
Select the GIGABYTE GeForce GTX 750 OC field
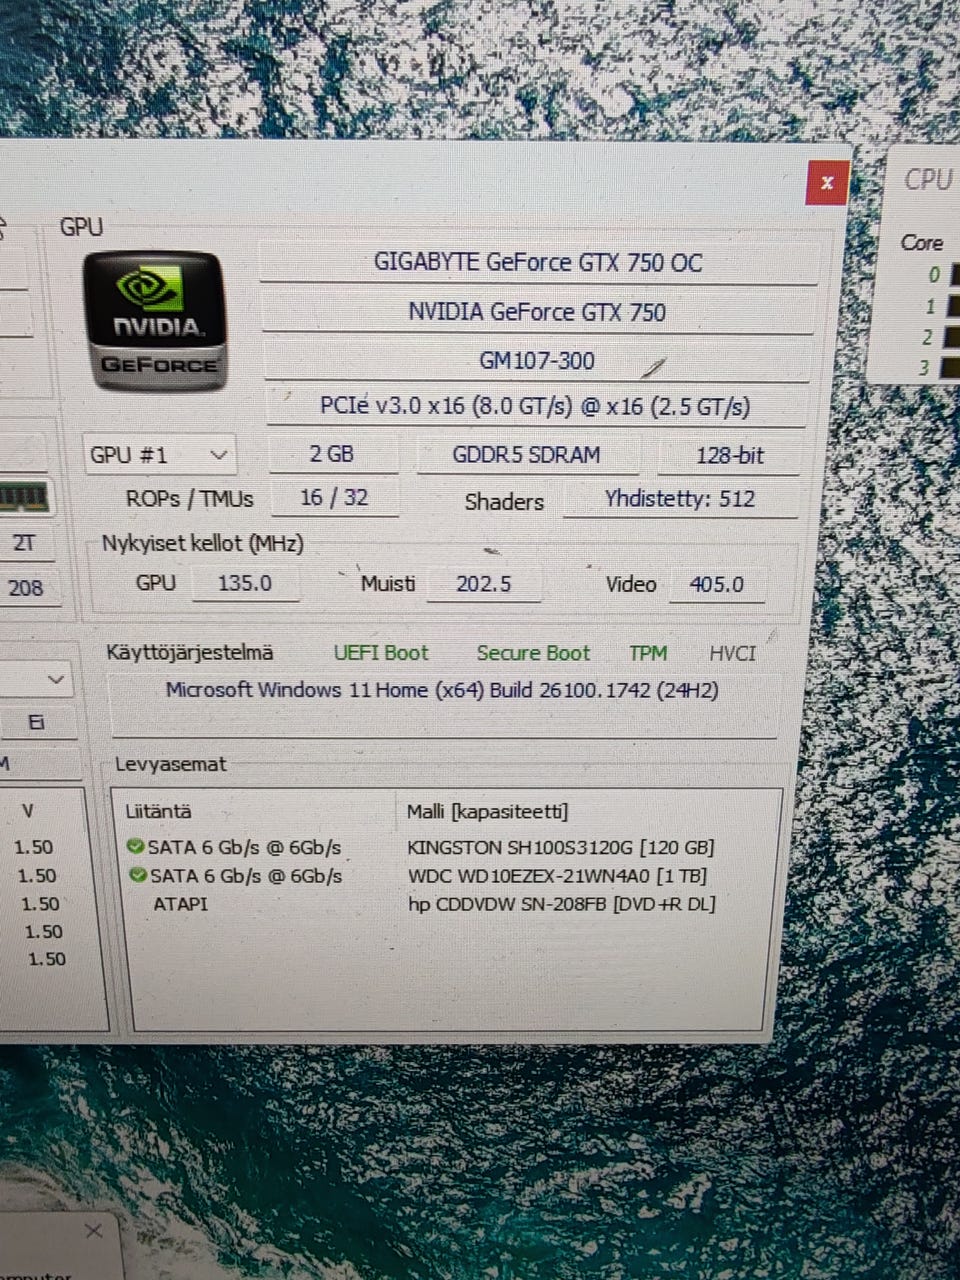[538, 263]
